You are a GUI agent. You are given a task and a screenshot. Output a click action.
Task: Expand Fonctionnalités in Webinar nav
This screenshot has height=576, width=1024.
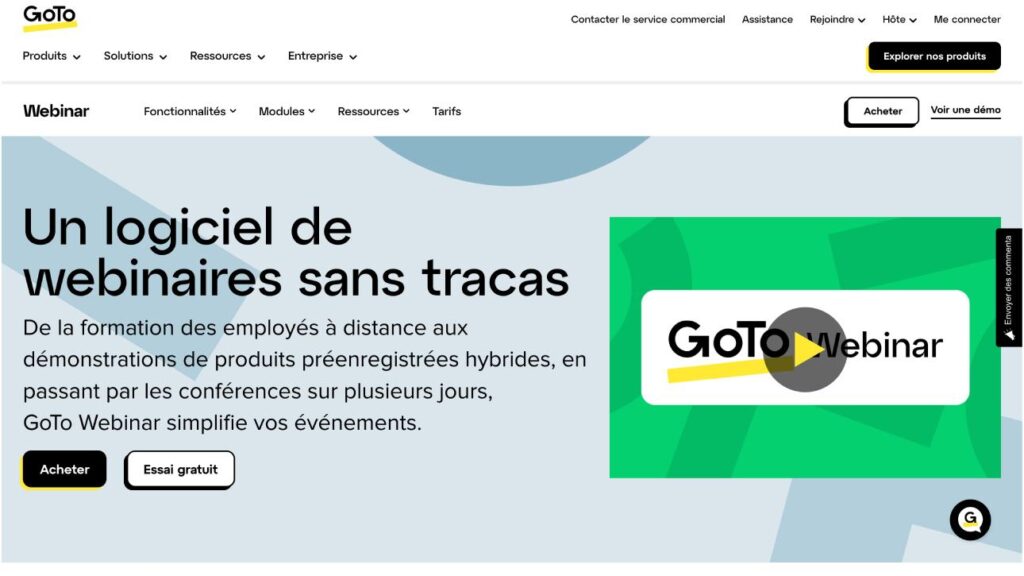(190, 111)
